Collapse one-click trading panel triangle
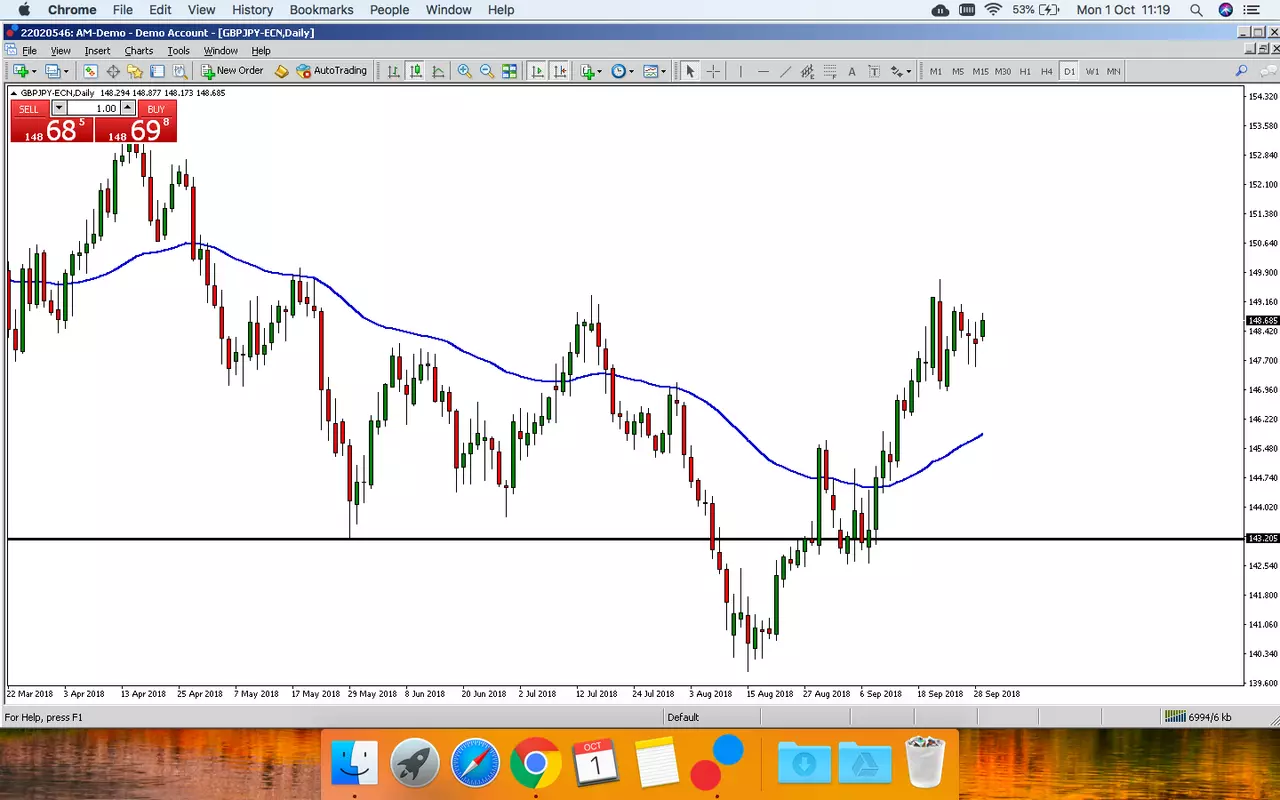 (x=14, y=93)
